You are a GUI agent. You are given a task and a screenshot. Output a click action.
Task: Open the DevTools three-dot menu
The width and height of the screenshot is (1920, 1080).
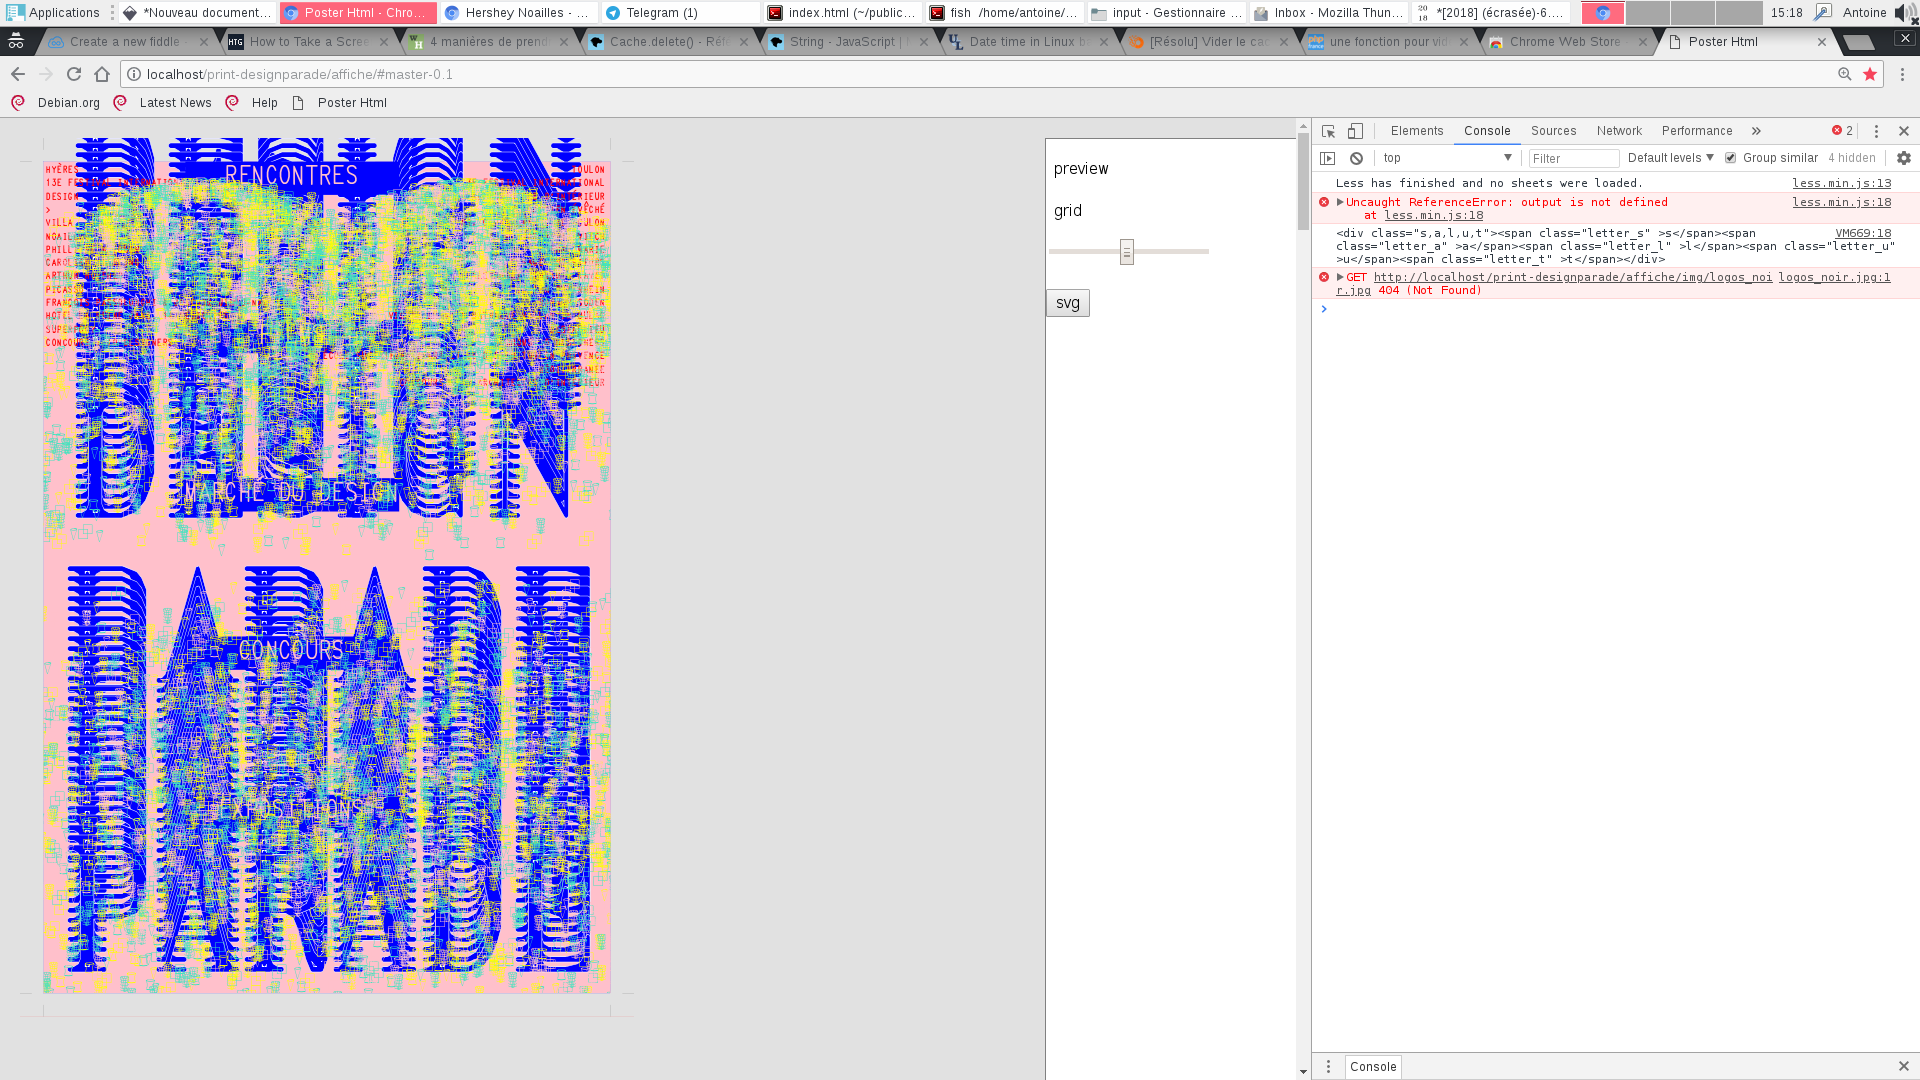coord(1876,131)
